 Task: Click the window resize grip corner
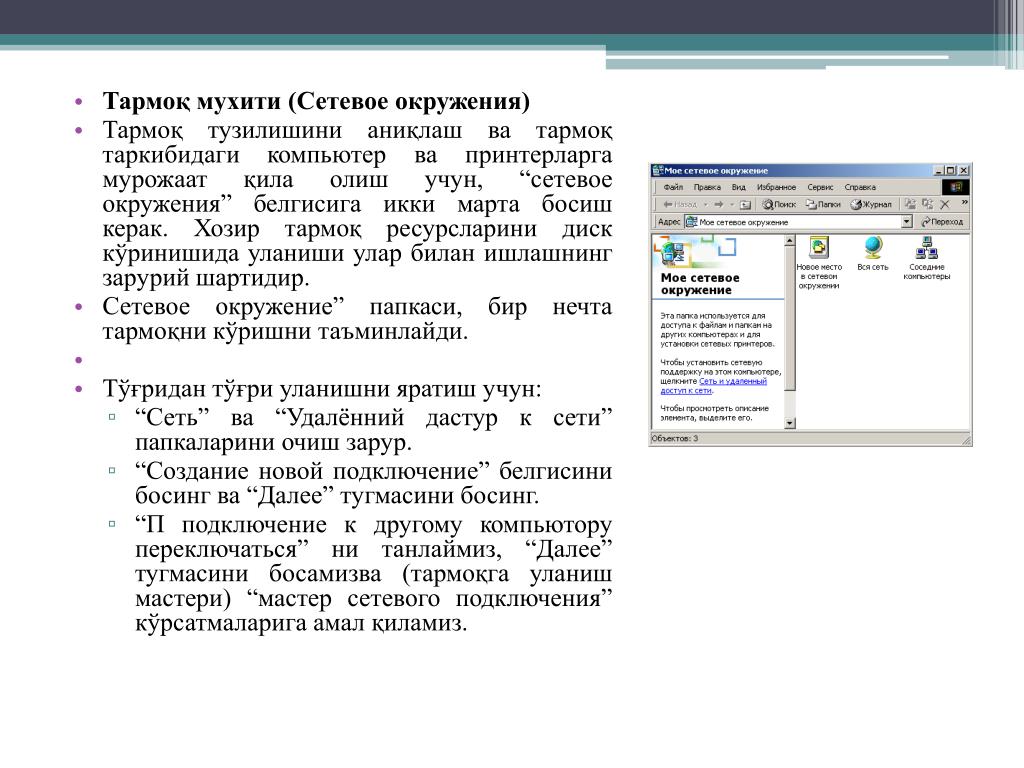[x=966, y=440]
